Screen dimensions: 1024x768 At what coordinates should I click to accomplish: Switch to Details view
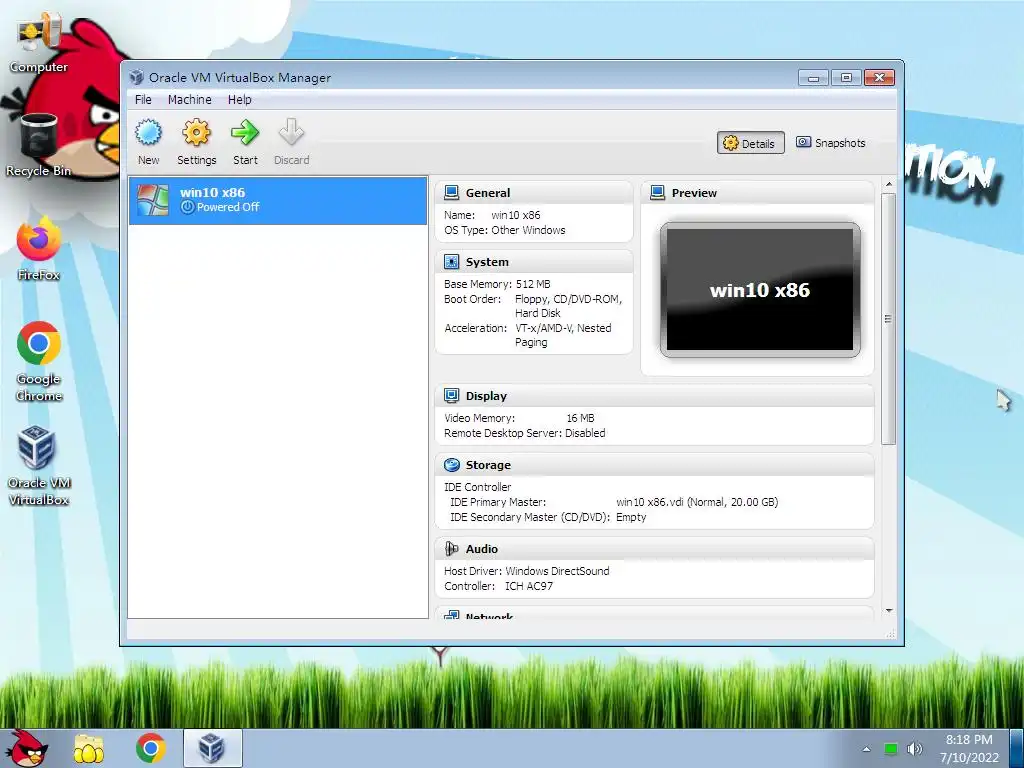750,143
